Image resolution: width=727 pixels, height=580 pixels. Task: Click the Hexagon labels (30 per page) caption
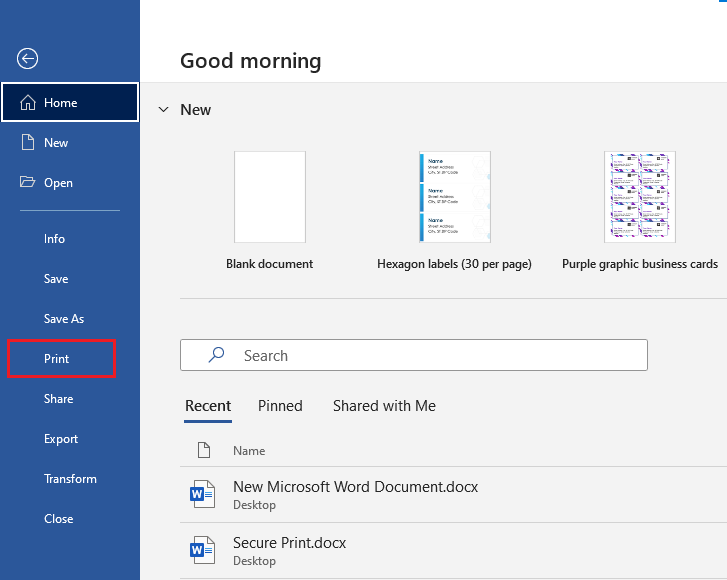pyautogui.click(x=454, y=264)
